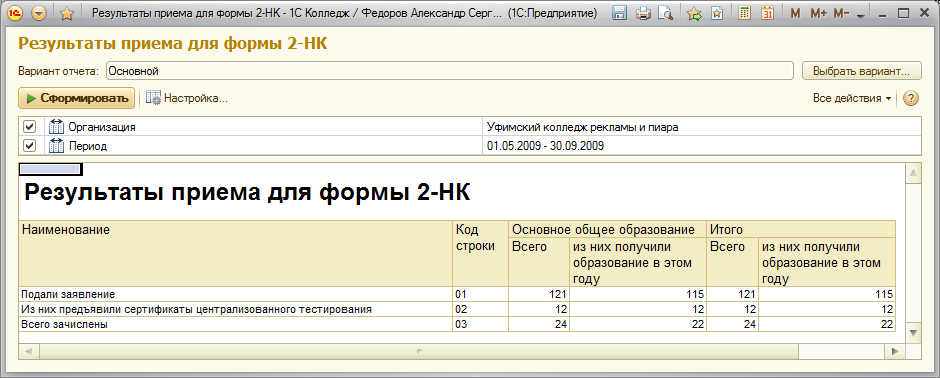Open print preview from the title bar

[x=664, y=13]
